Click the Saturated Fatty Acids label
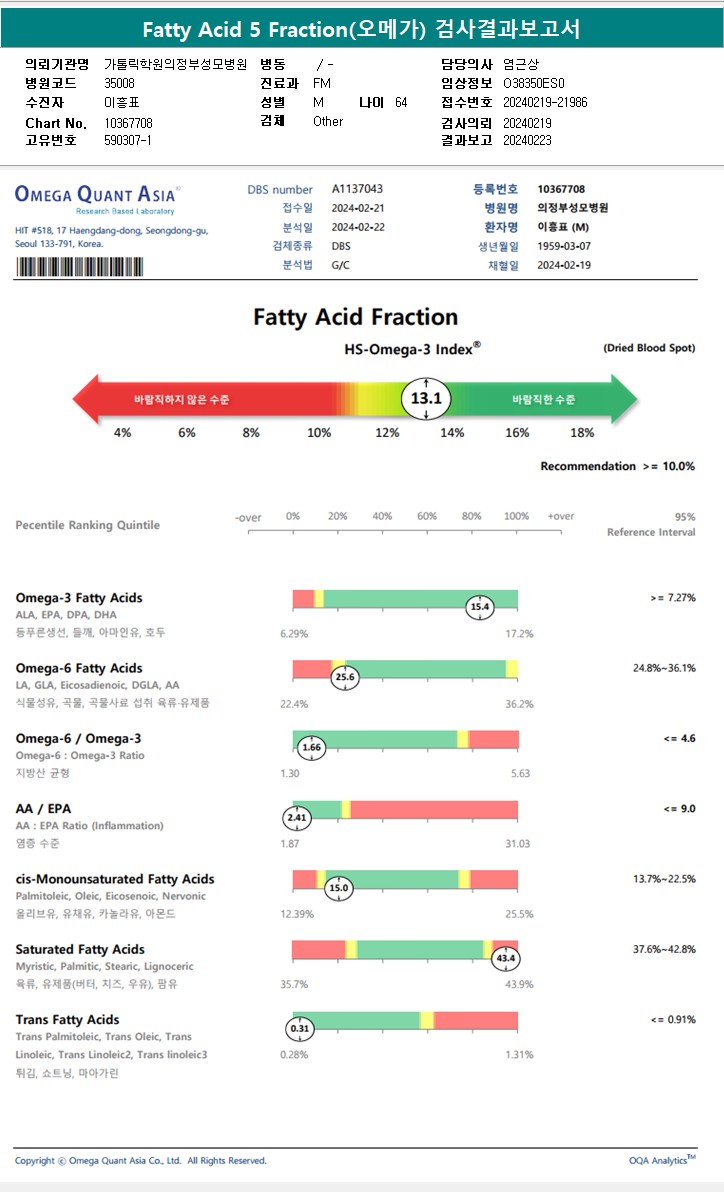This screenshot has width=724, height=1192. [80, 949]
